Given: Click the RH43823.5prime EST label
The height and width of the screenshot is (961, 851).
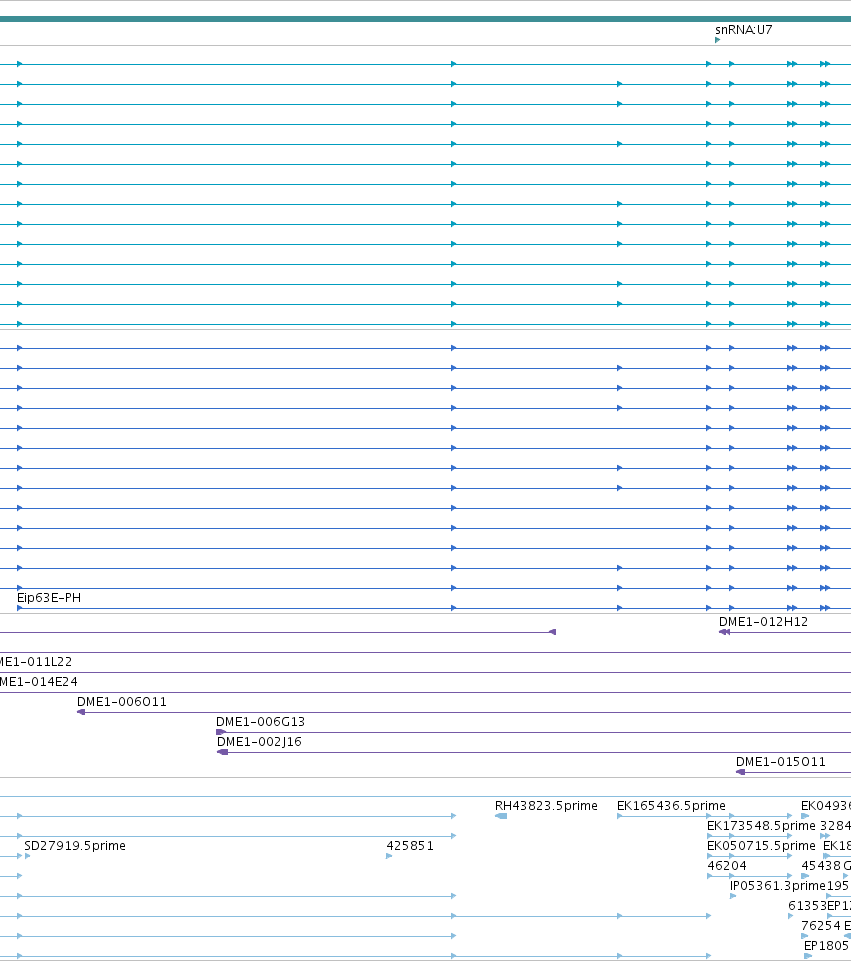Looking at the screenshot, I should [x=546, y=806].
